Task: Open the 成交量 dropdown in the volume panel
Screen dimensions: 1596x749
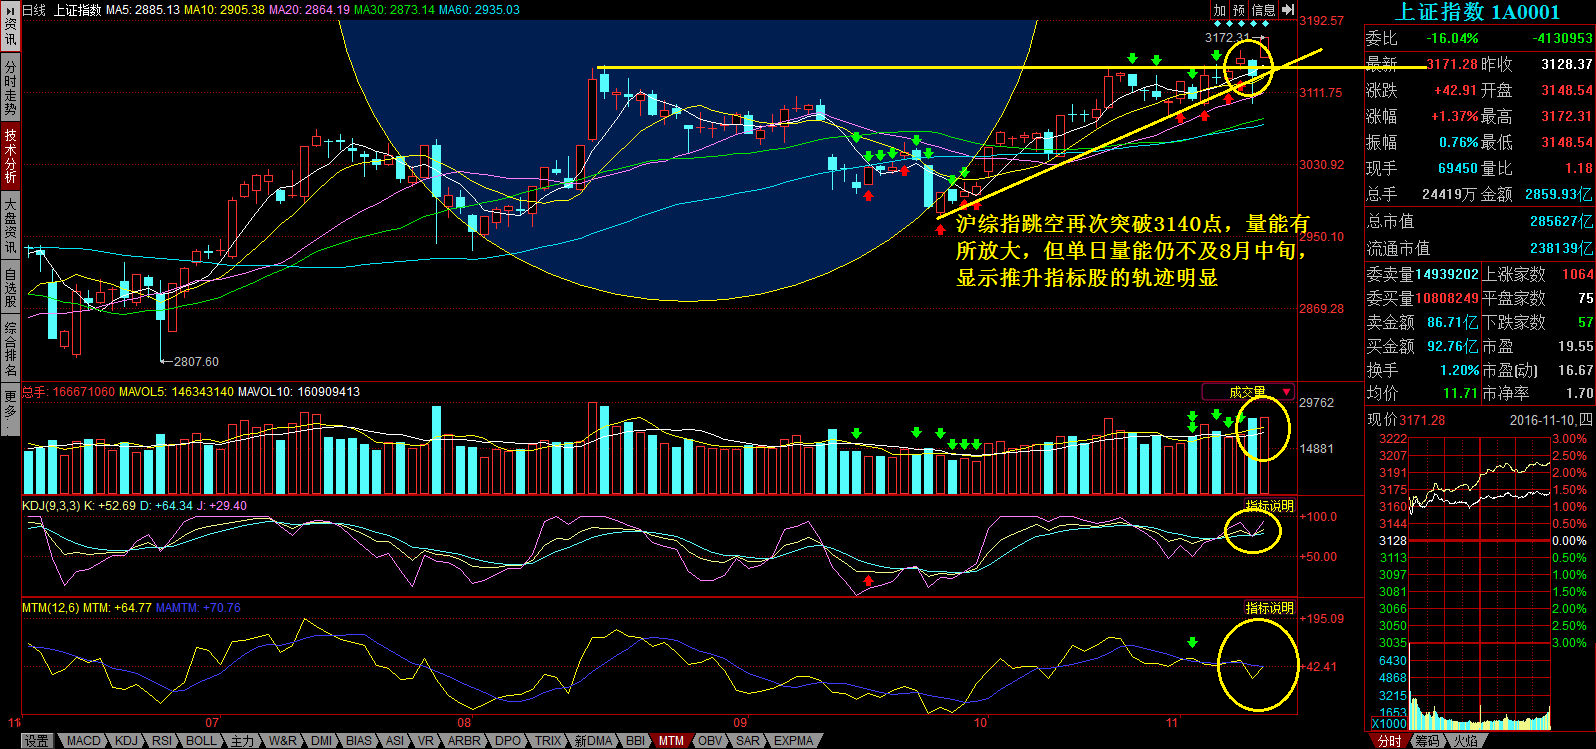Action: tap(1249, 392)
